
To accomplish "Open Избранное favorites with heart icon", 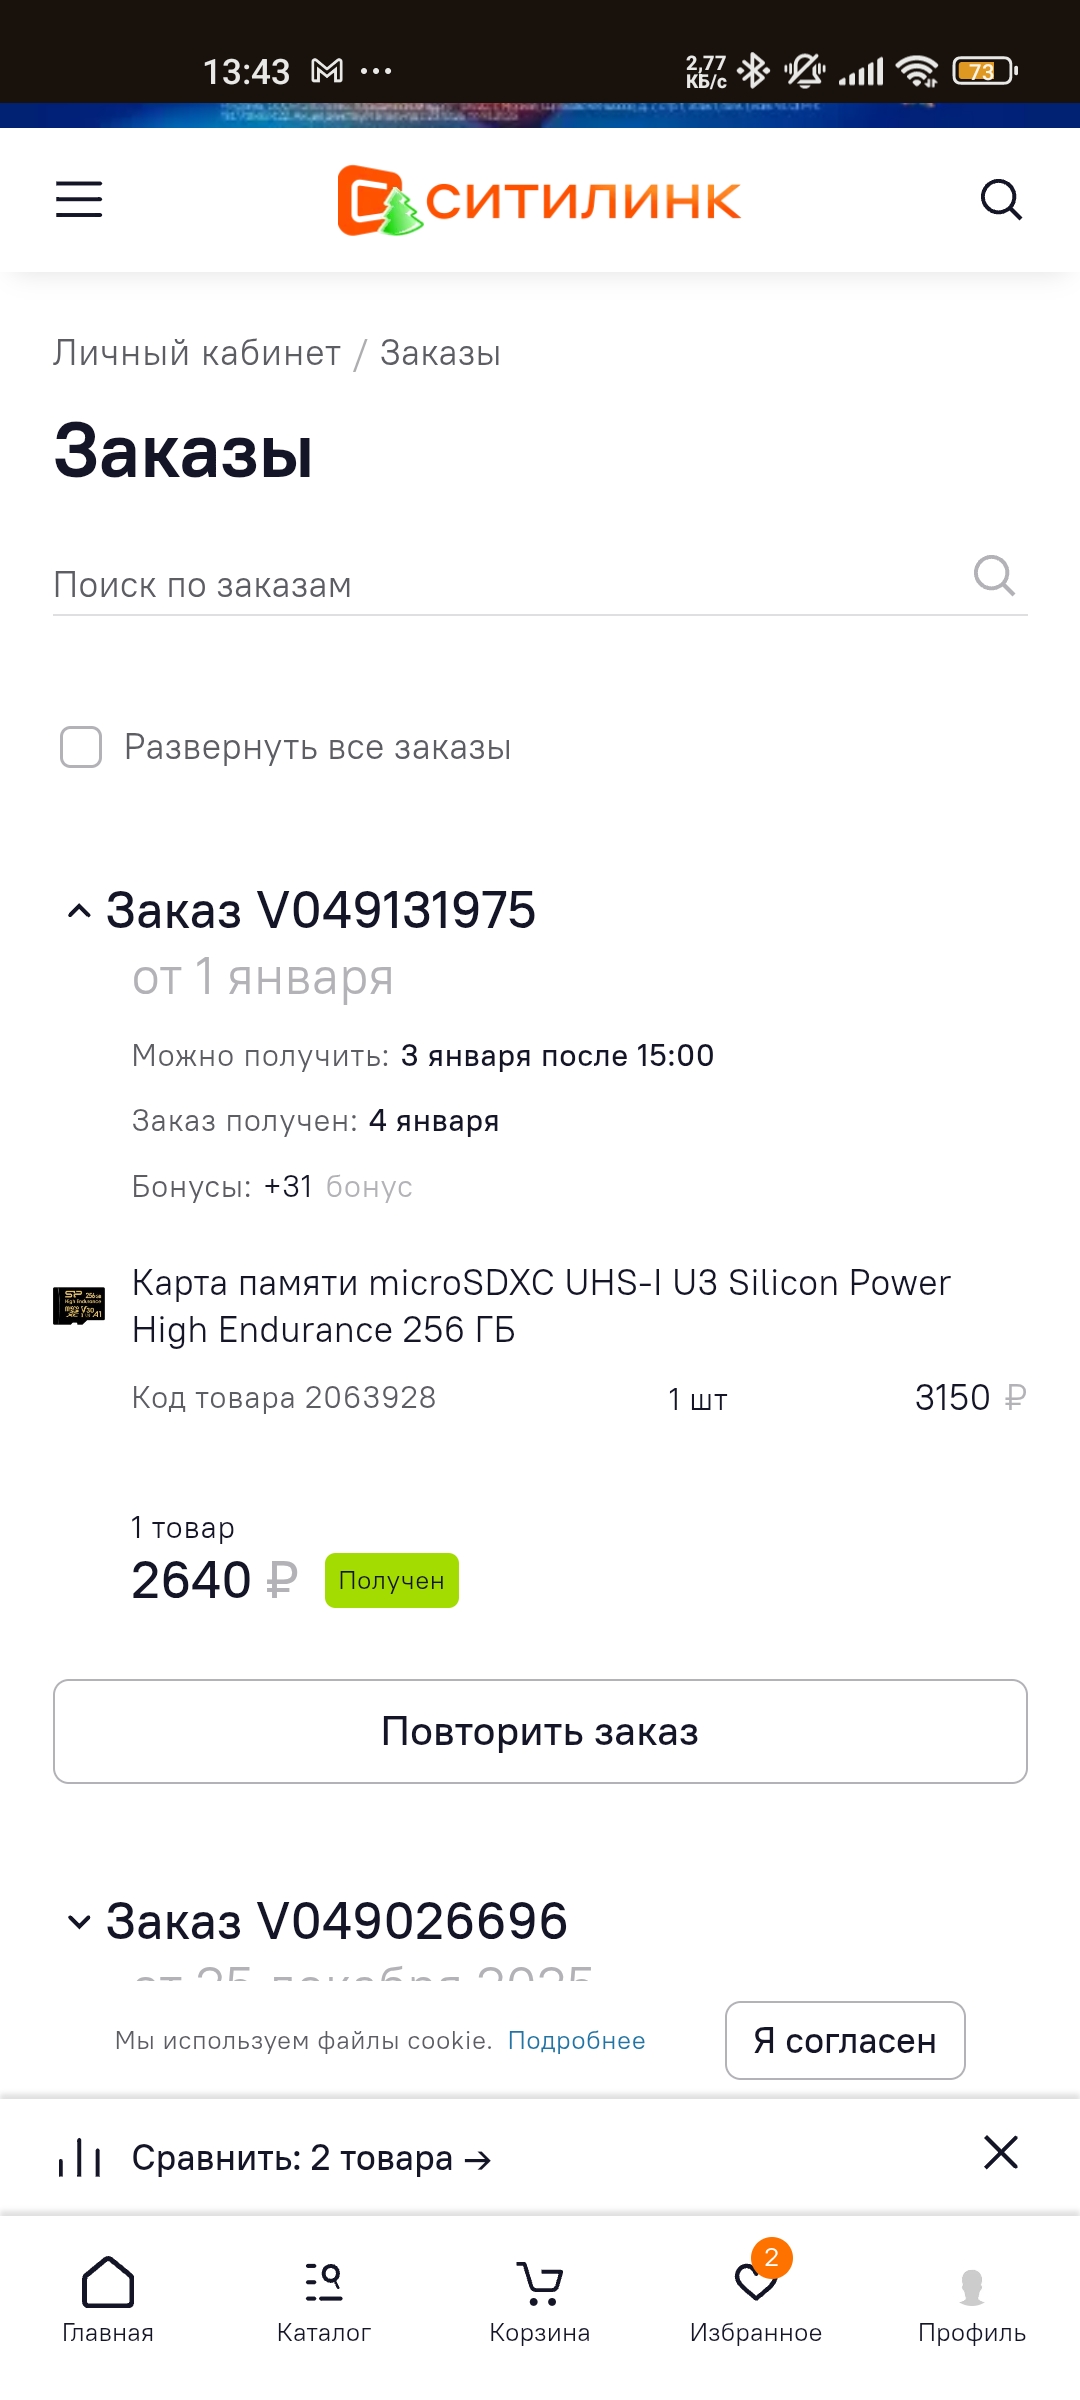I will 756,2299.
